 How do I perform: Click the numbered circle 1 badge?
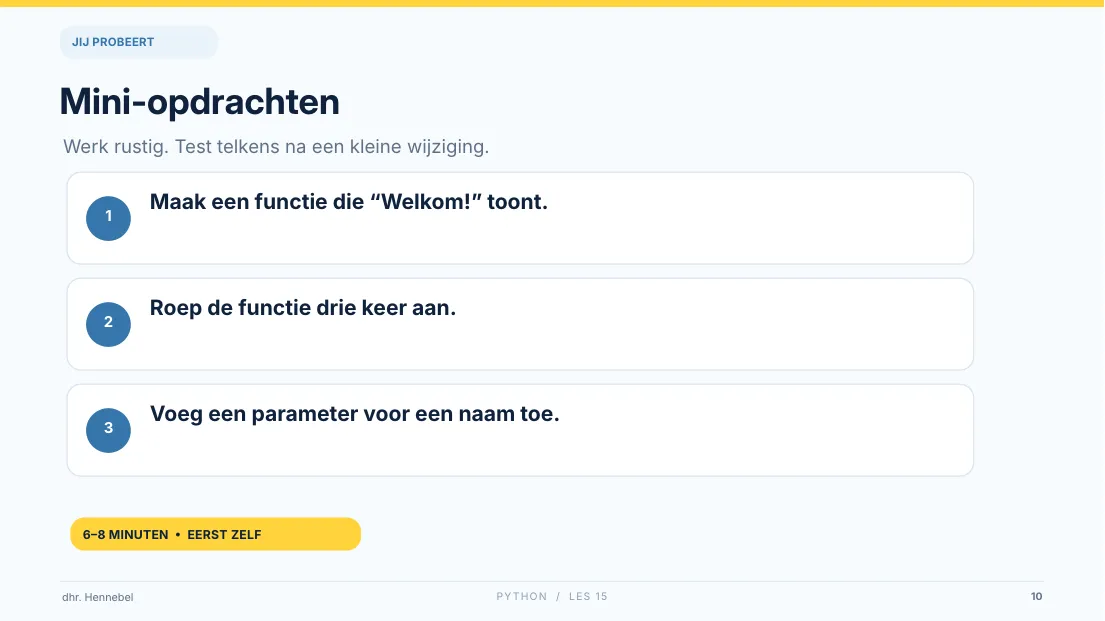[x=109, y=219]
